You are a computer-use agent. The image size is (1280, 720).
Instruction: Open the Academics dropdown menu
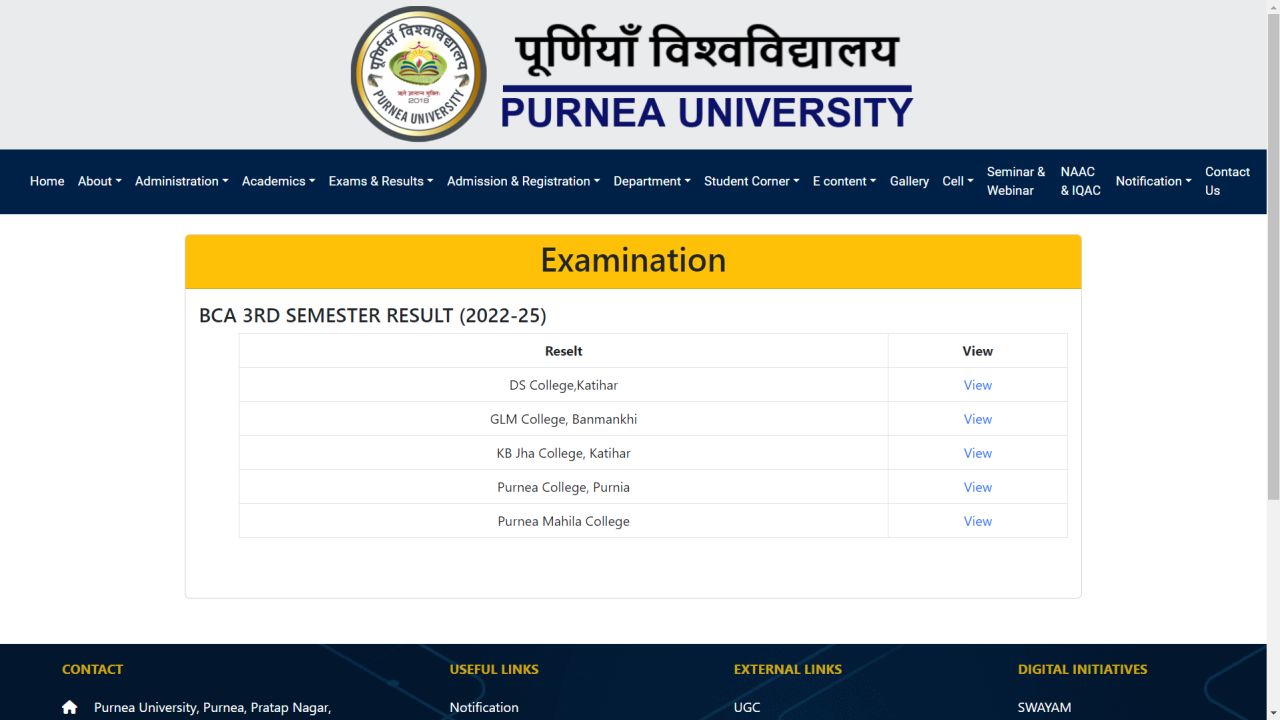point(279,181)
